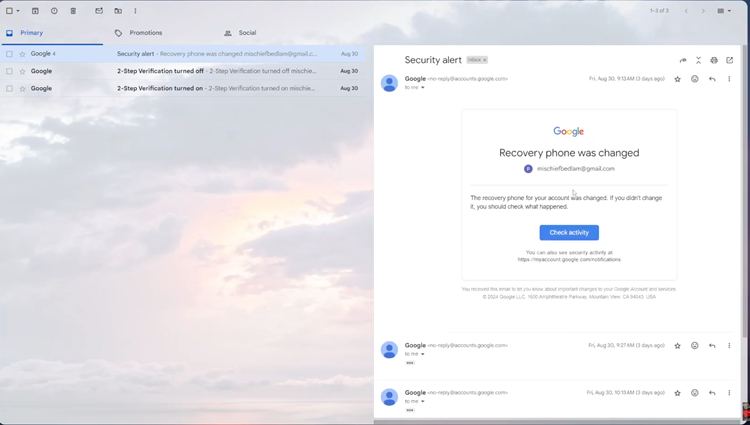This screenshot has width=750, height=425.
Task: Open More menu on the 9:13 AM message
Action: (x=729, y=79)
